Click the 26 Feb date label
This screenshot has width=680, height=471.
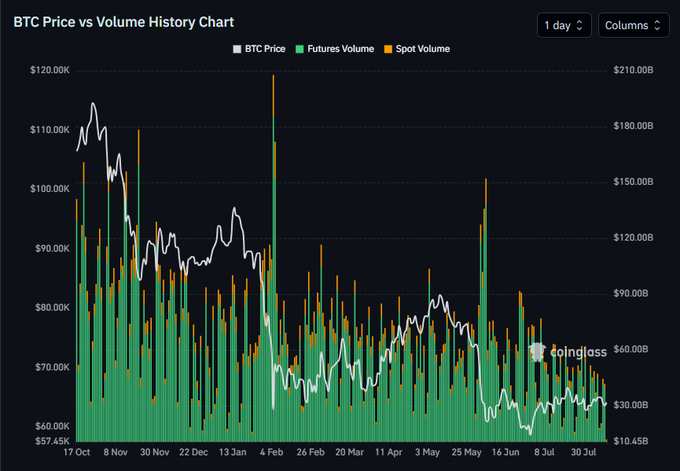311,452
